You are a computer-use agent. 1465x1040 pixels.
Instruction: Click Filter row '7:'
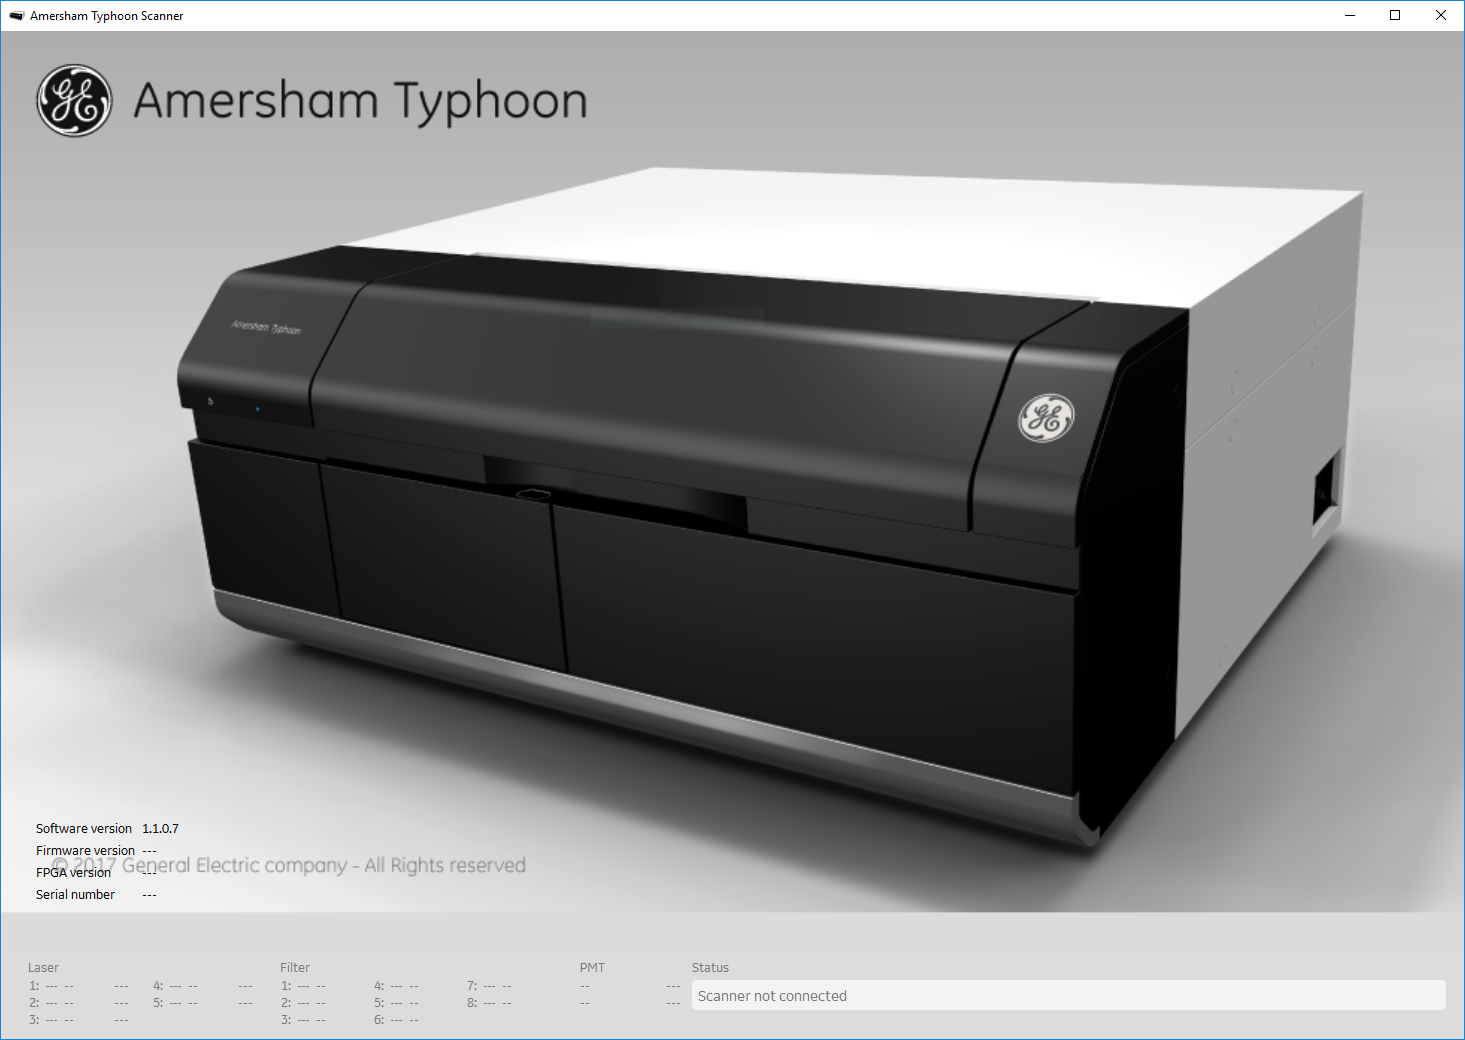point(489,986)
